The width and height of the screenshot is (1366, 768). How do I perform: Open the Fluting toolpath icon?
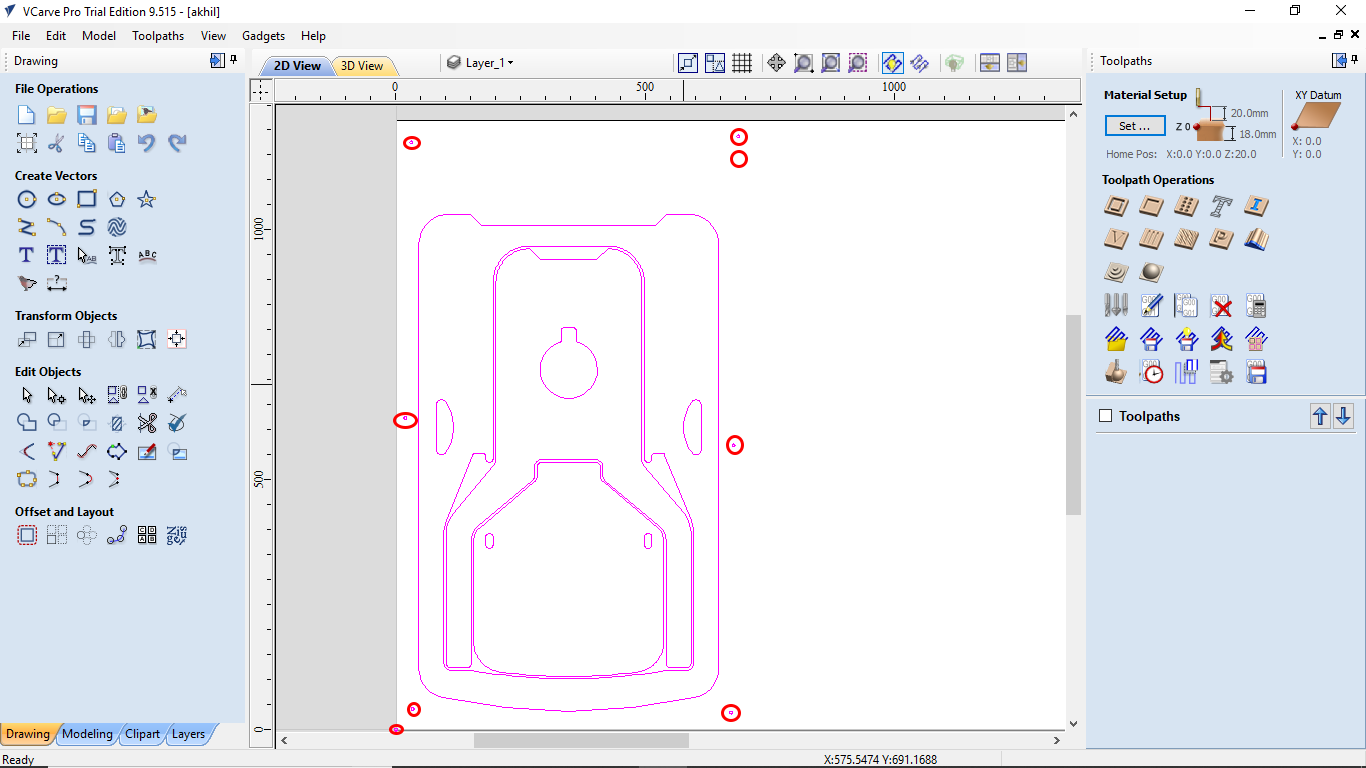(1152, 238)
